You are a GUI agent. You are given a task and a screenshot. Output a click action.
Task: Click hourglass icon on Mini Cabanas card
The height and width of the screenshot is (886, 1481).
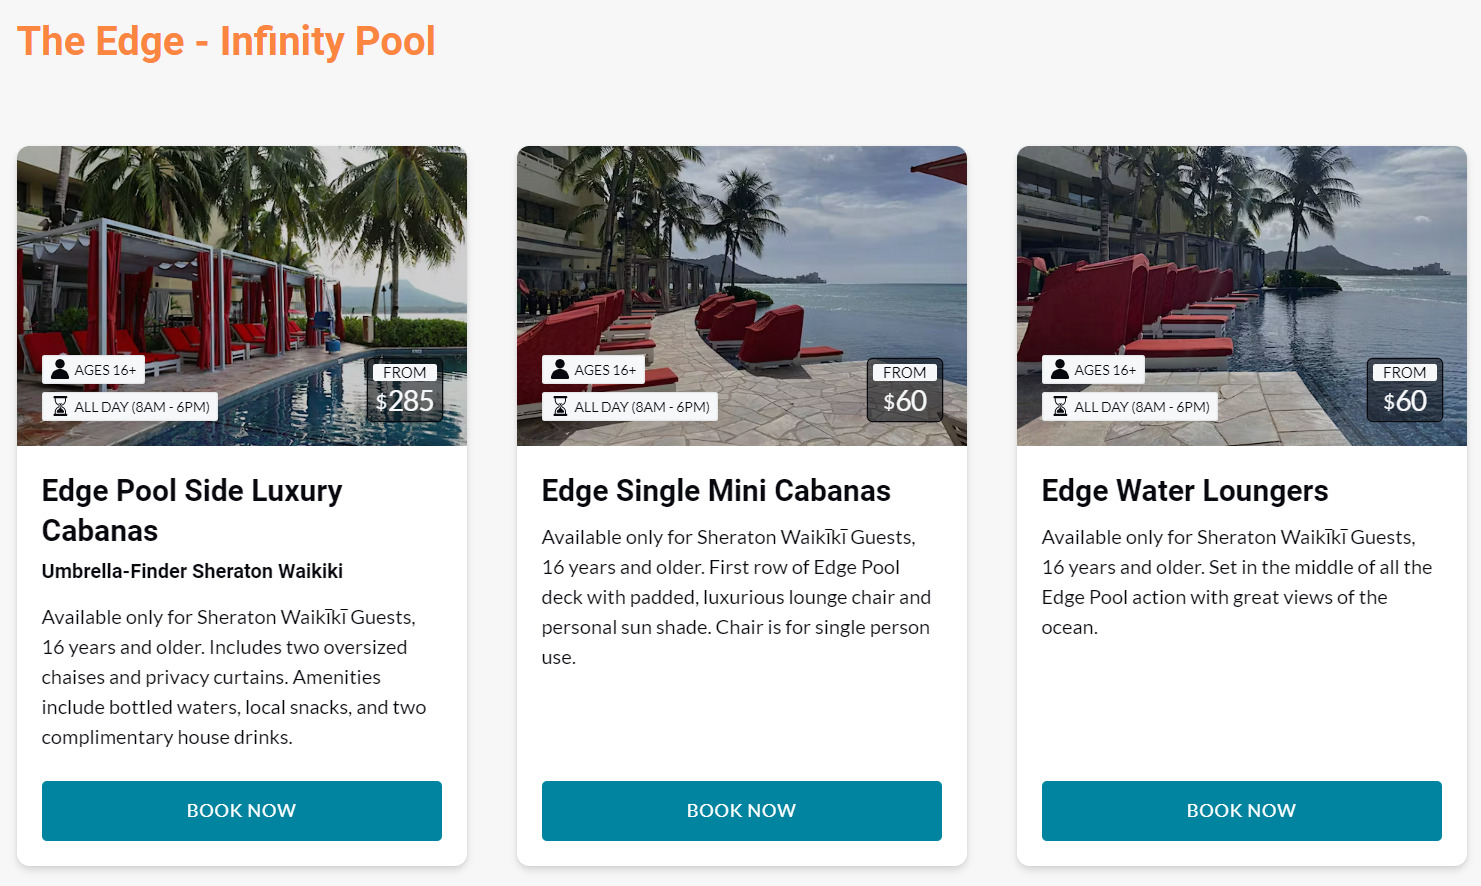click(560, 406)
